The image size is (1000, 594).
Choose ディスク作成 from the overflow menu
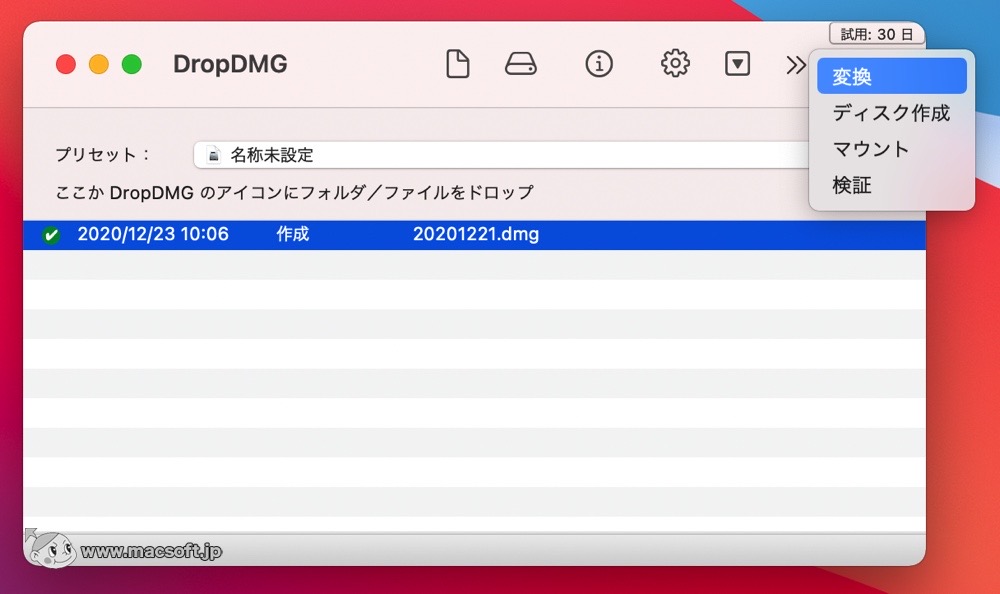[892, 113]
